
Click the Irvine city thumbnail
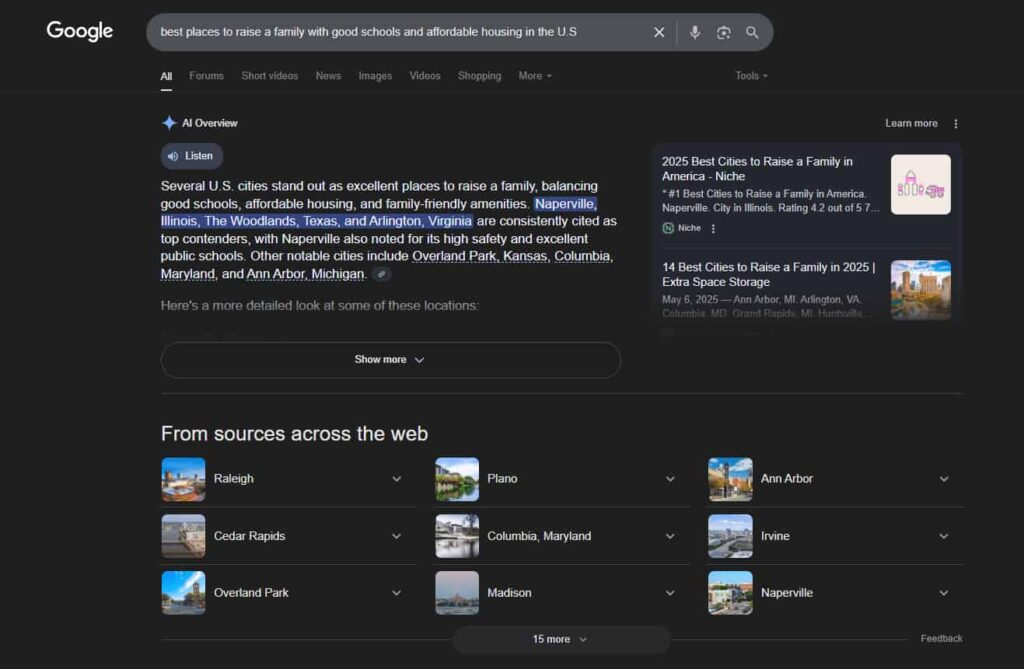(x=730, y=536)
